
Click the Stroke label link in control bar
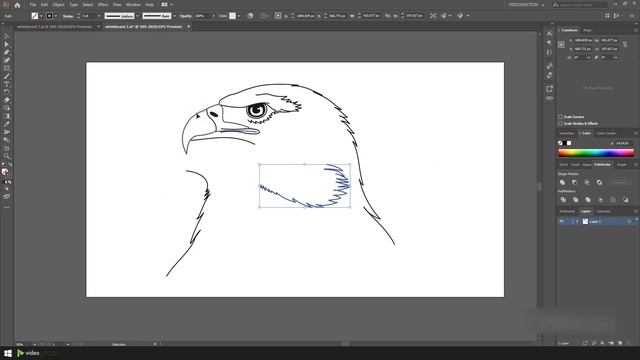[x=68, y=16]
